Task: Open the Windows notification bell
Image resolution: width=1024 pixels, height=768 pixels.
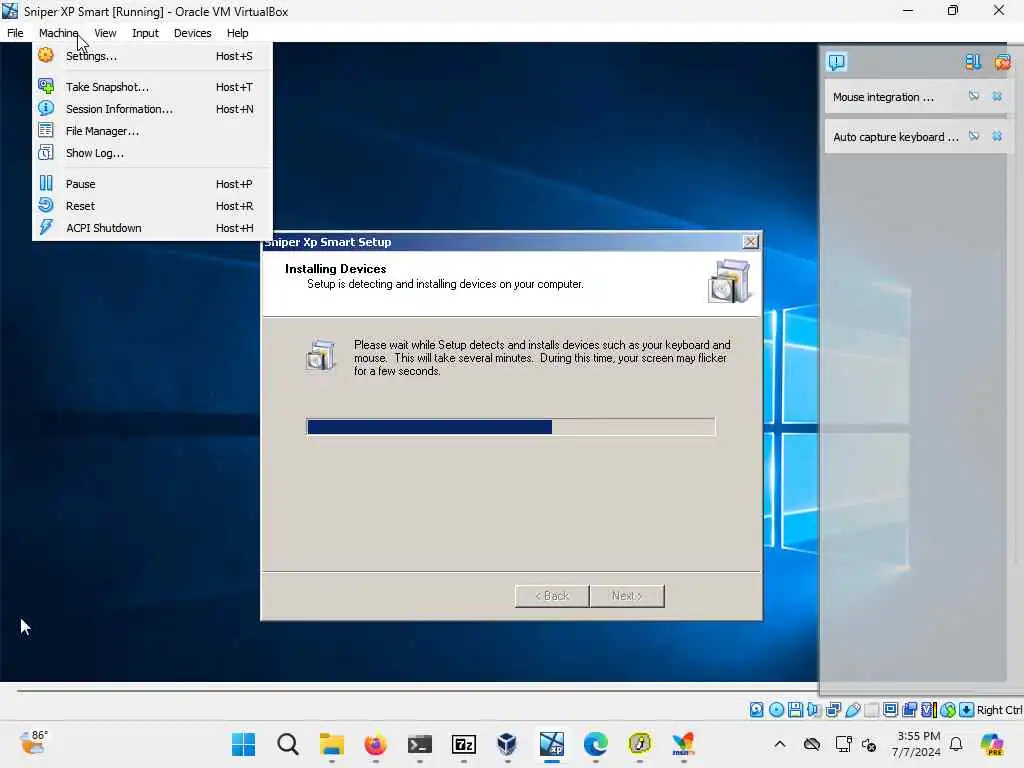Action: click(x=956, y=744)
